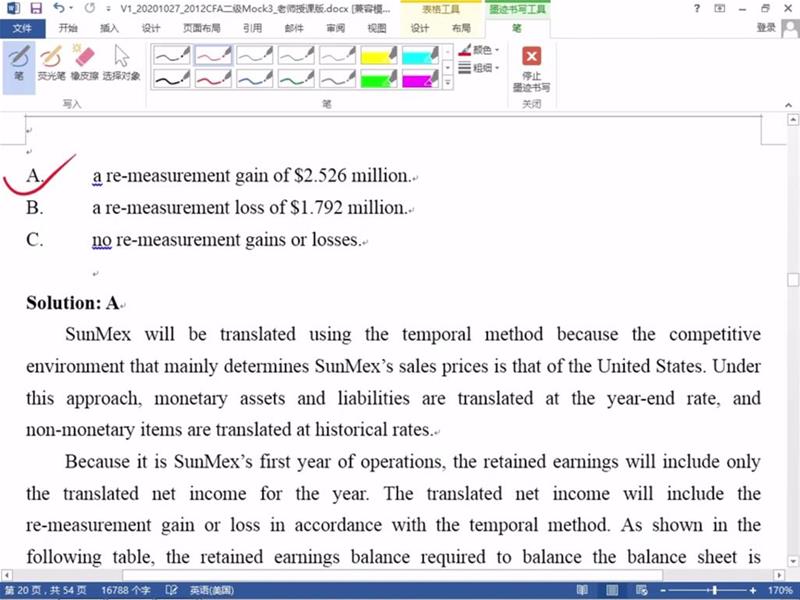Redo the last action
Screen dimensions: 800x600
click(x=90, y=8)
